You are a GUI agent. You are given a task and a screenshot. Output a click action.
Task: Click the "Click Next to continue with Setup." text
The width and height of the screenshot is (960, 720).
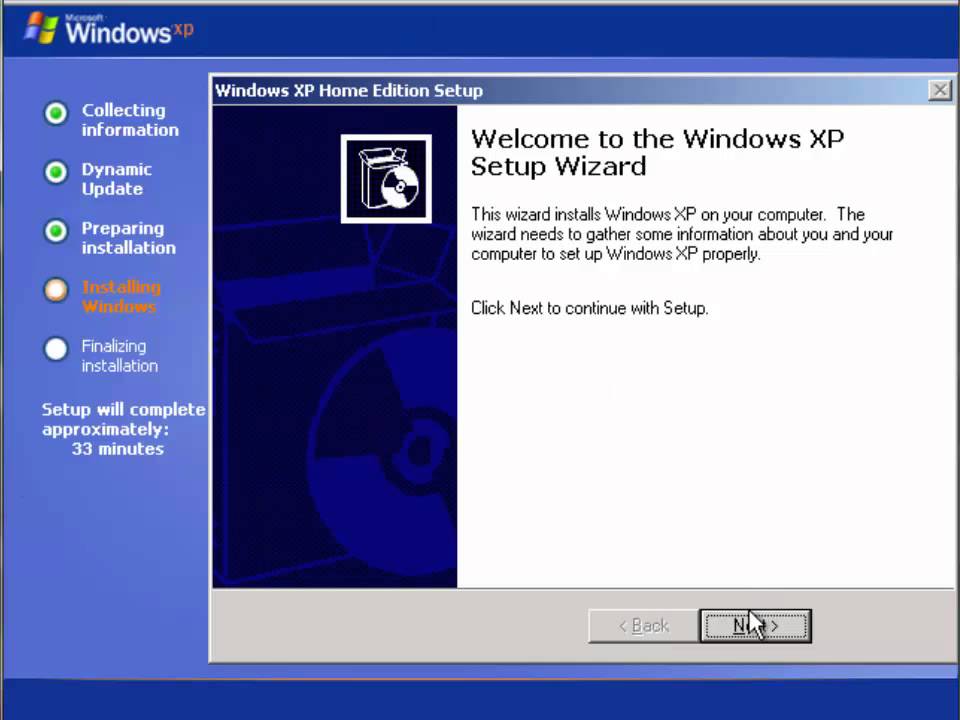[x=590, y=308]
